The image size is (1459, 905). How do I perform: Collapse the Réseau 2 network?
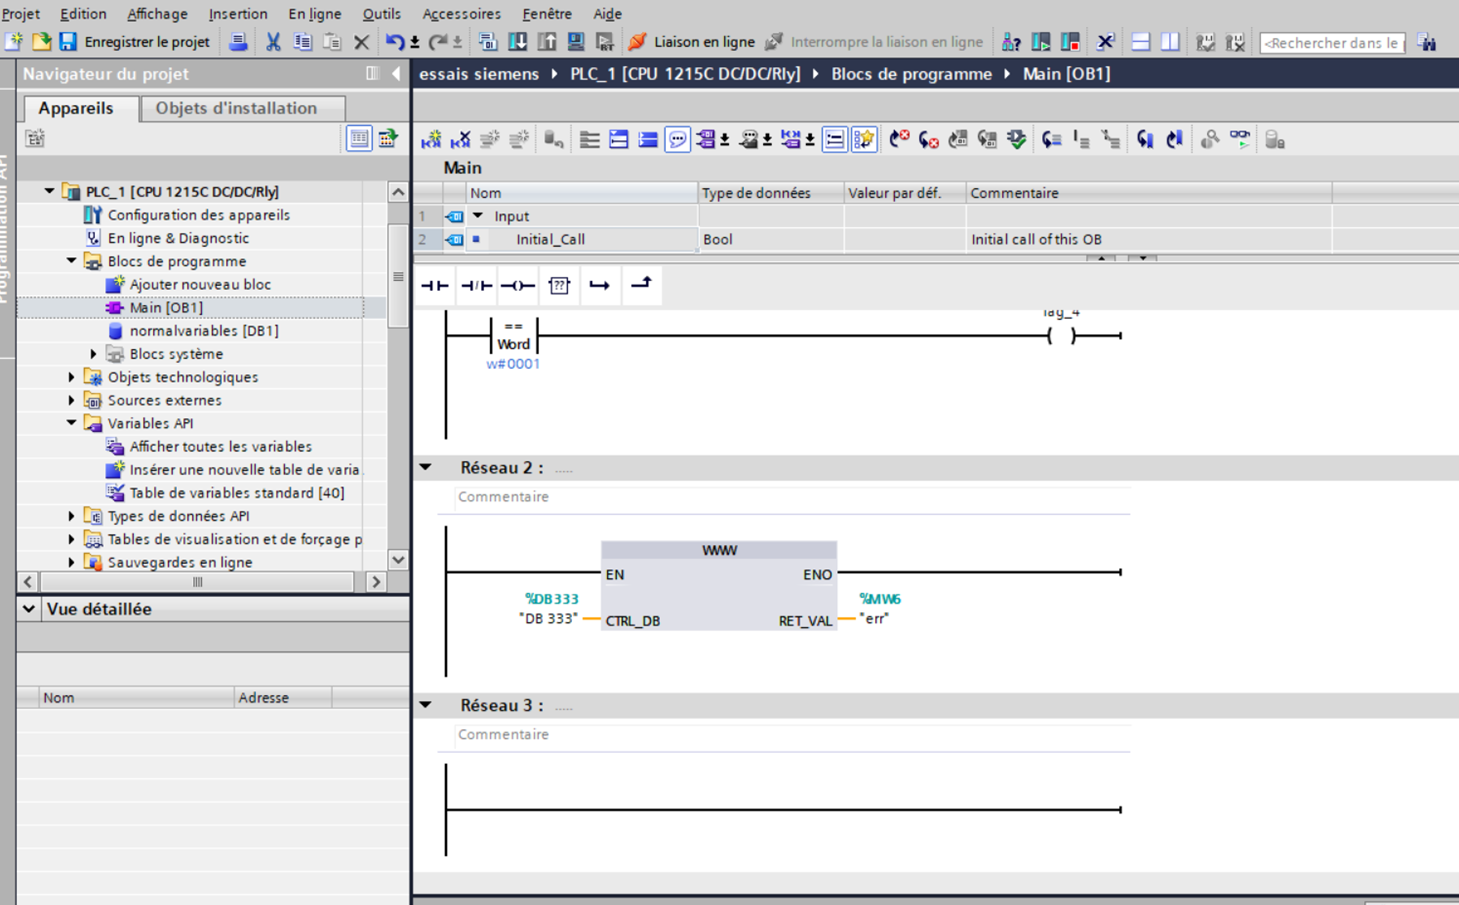point(426,467)
